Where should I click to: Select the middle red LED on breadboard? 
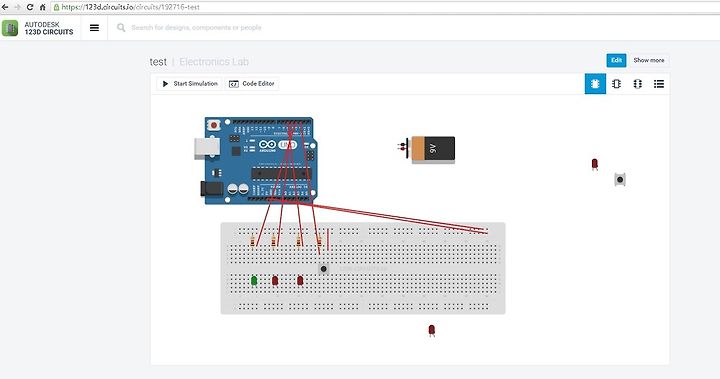(x=275, y=281)
